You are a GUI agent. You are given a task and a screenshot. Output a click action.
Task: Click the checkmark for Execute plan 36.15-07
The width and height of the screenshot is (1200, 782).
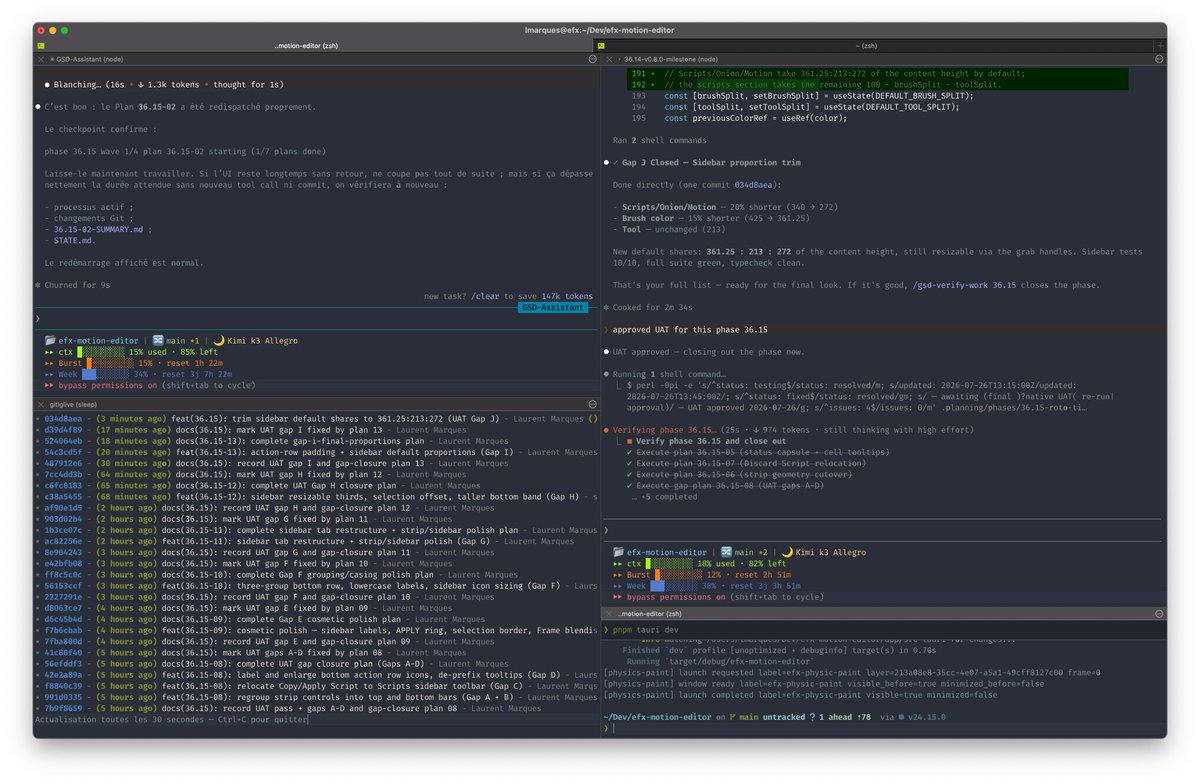click(628, 463)
